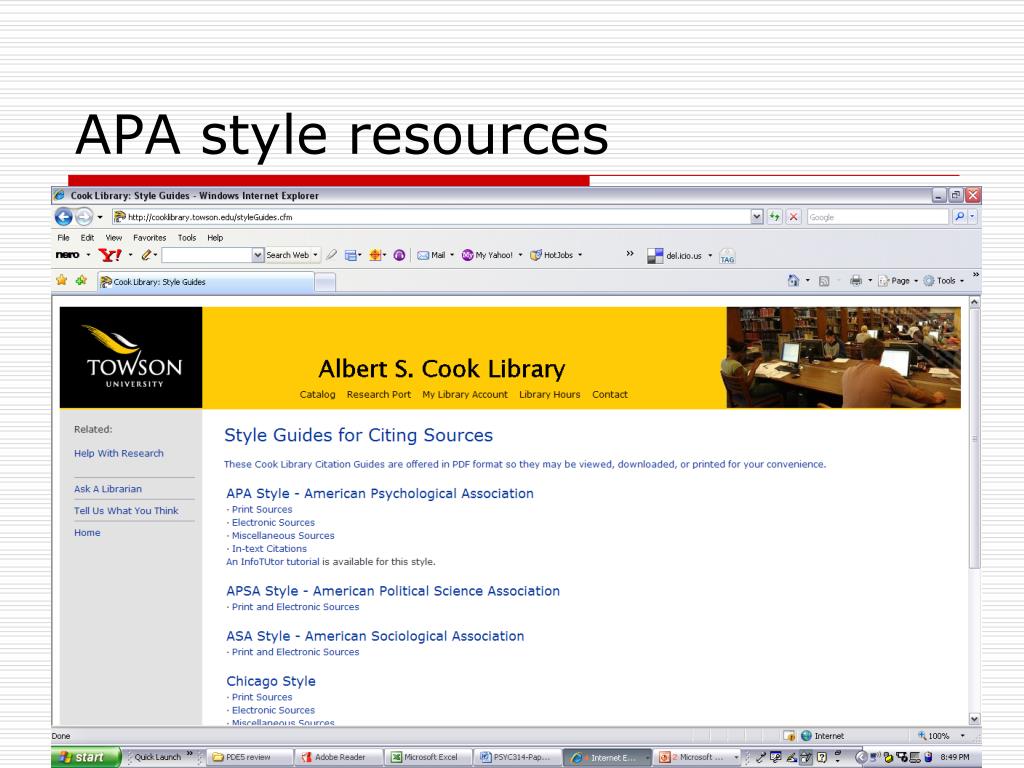Click the del.icio.us TAG icon
Image resolution: width=1024 pixels, height=768 pixels.
point(727,257)
